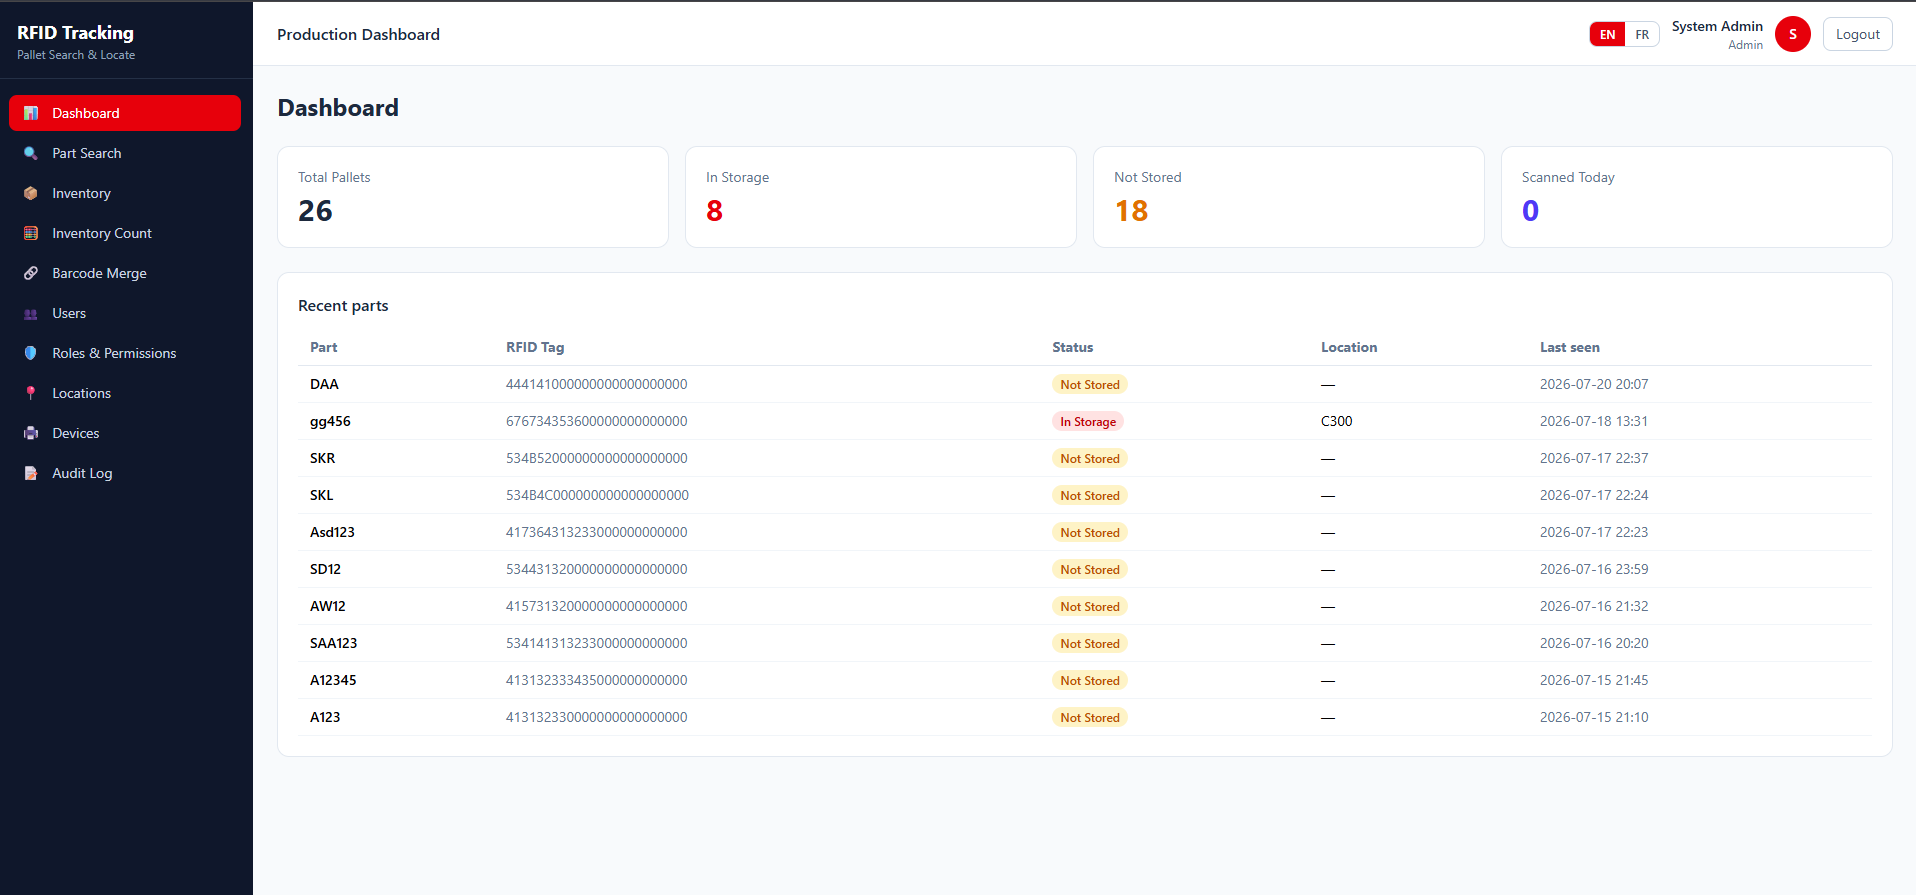Select part A123 in the table

325,717
